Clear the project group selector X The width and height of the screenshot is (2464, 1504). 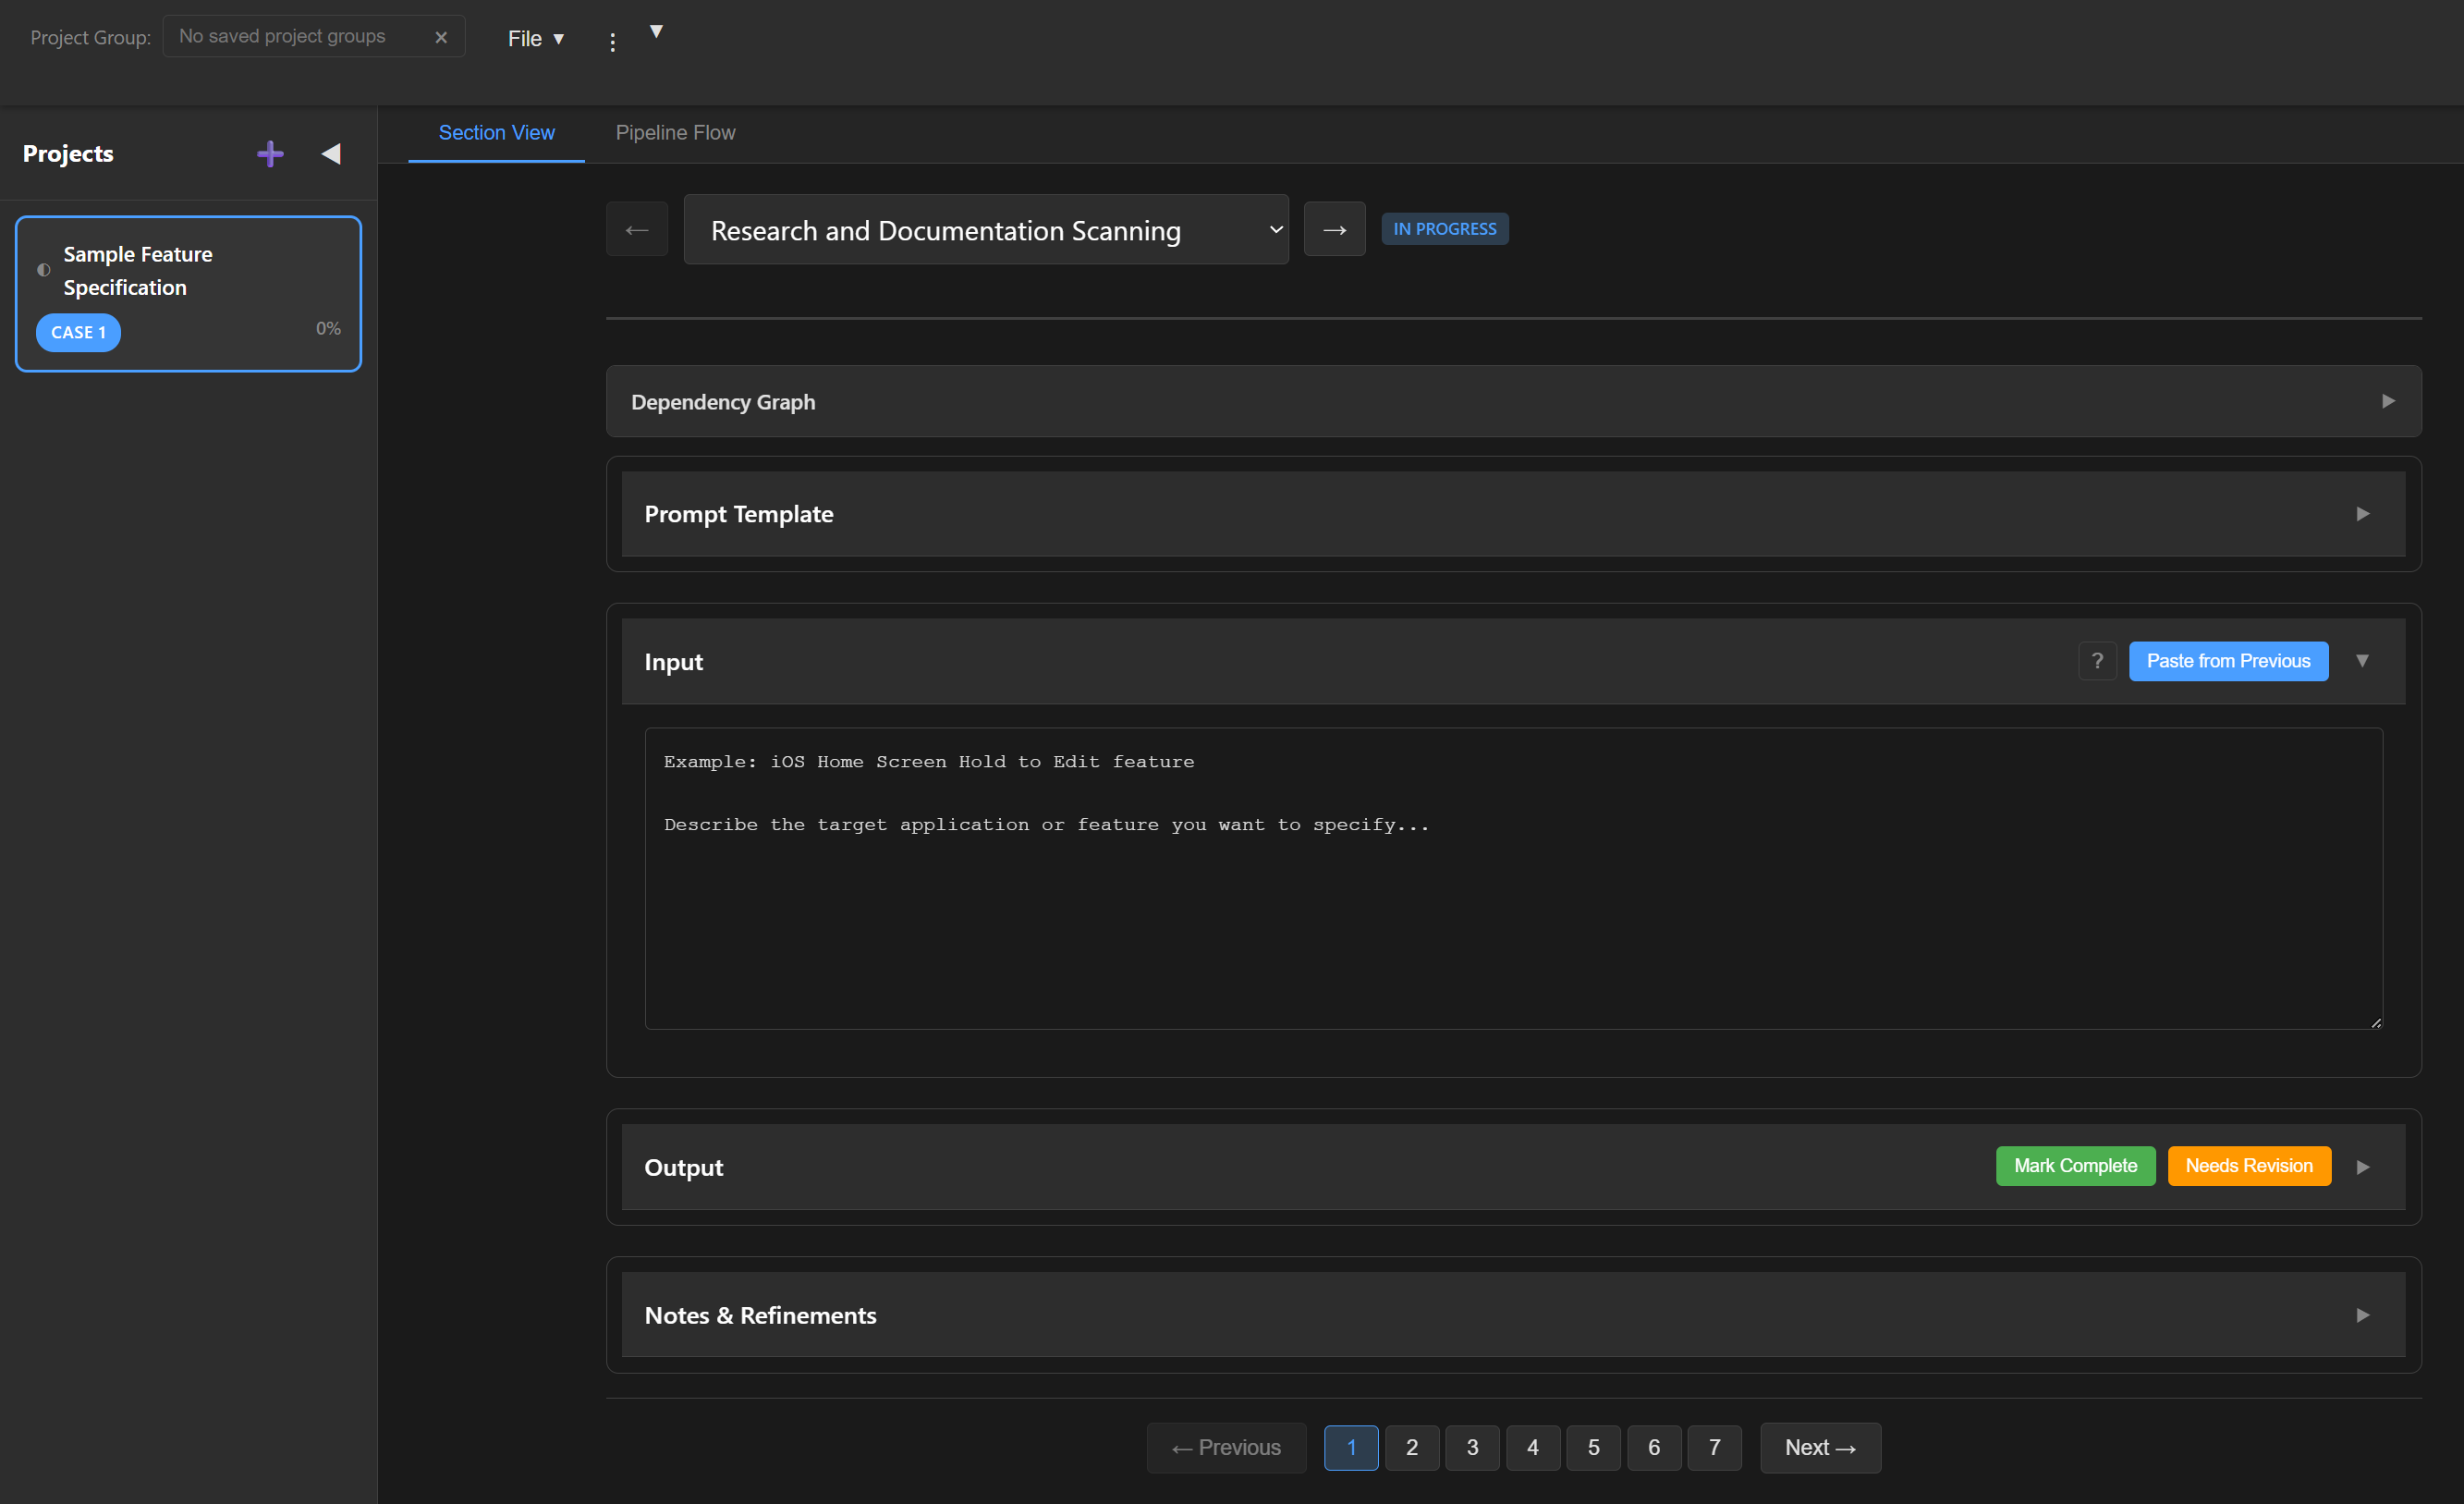coord(441,37)
